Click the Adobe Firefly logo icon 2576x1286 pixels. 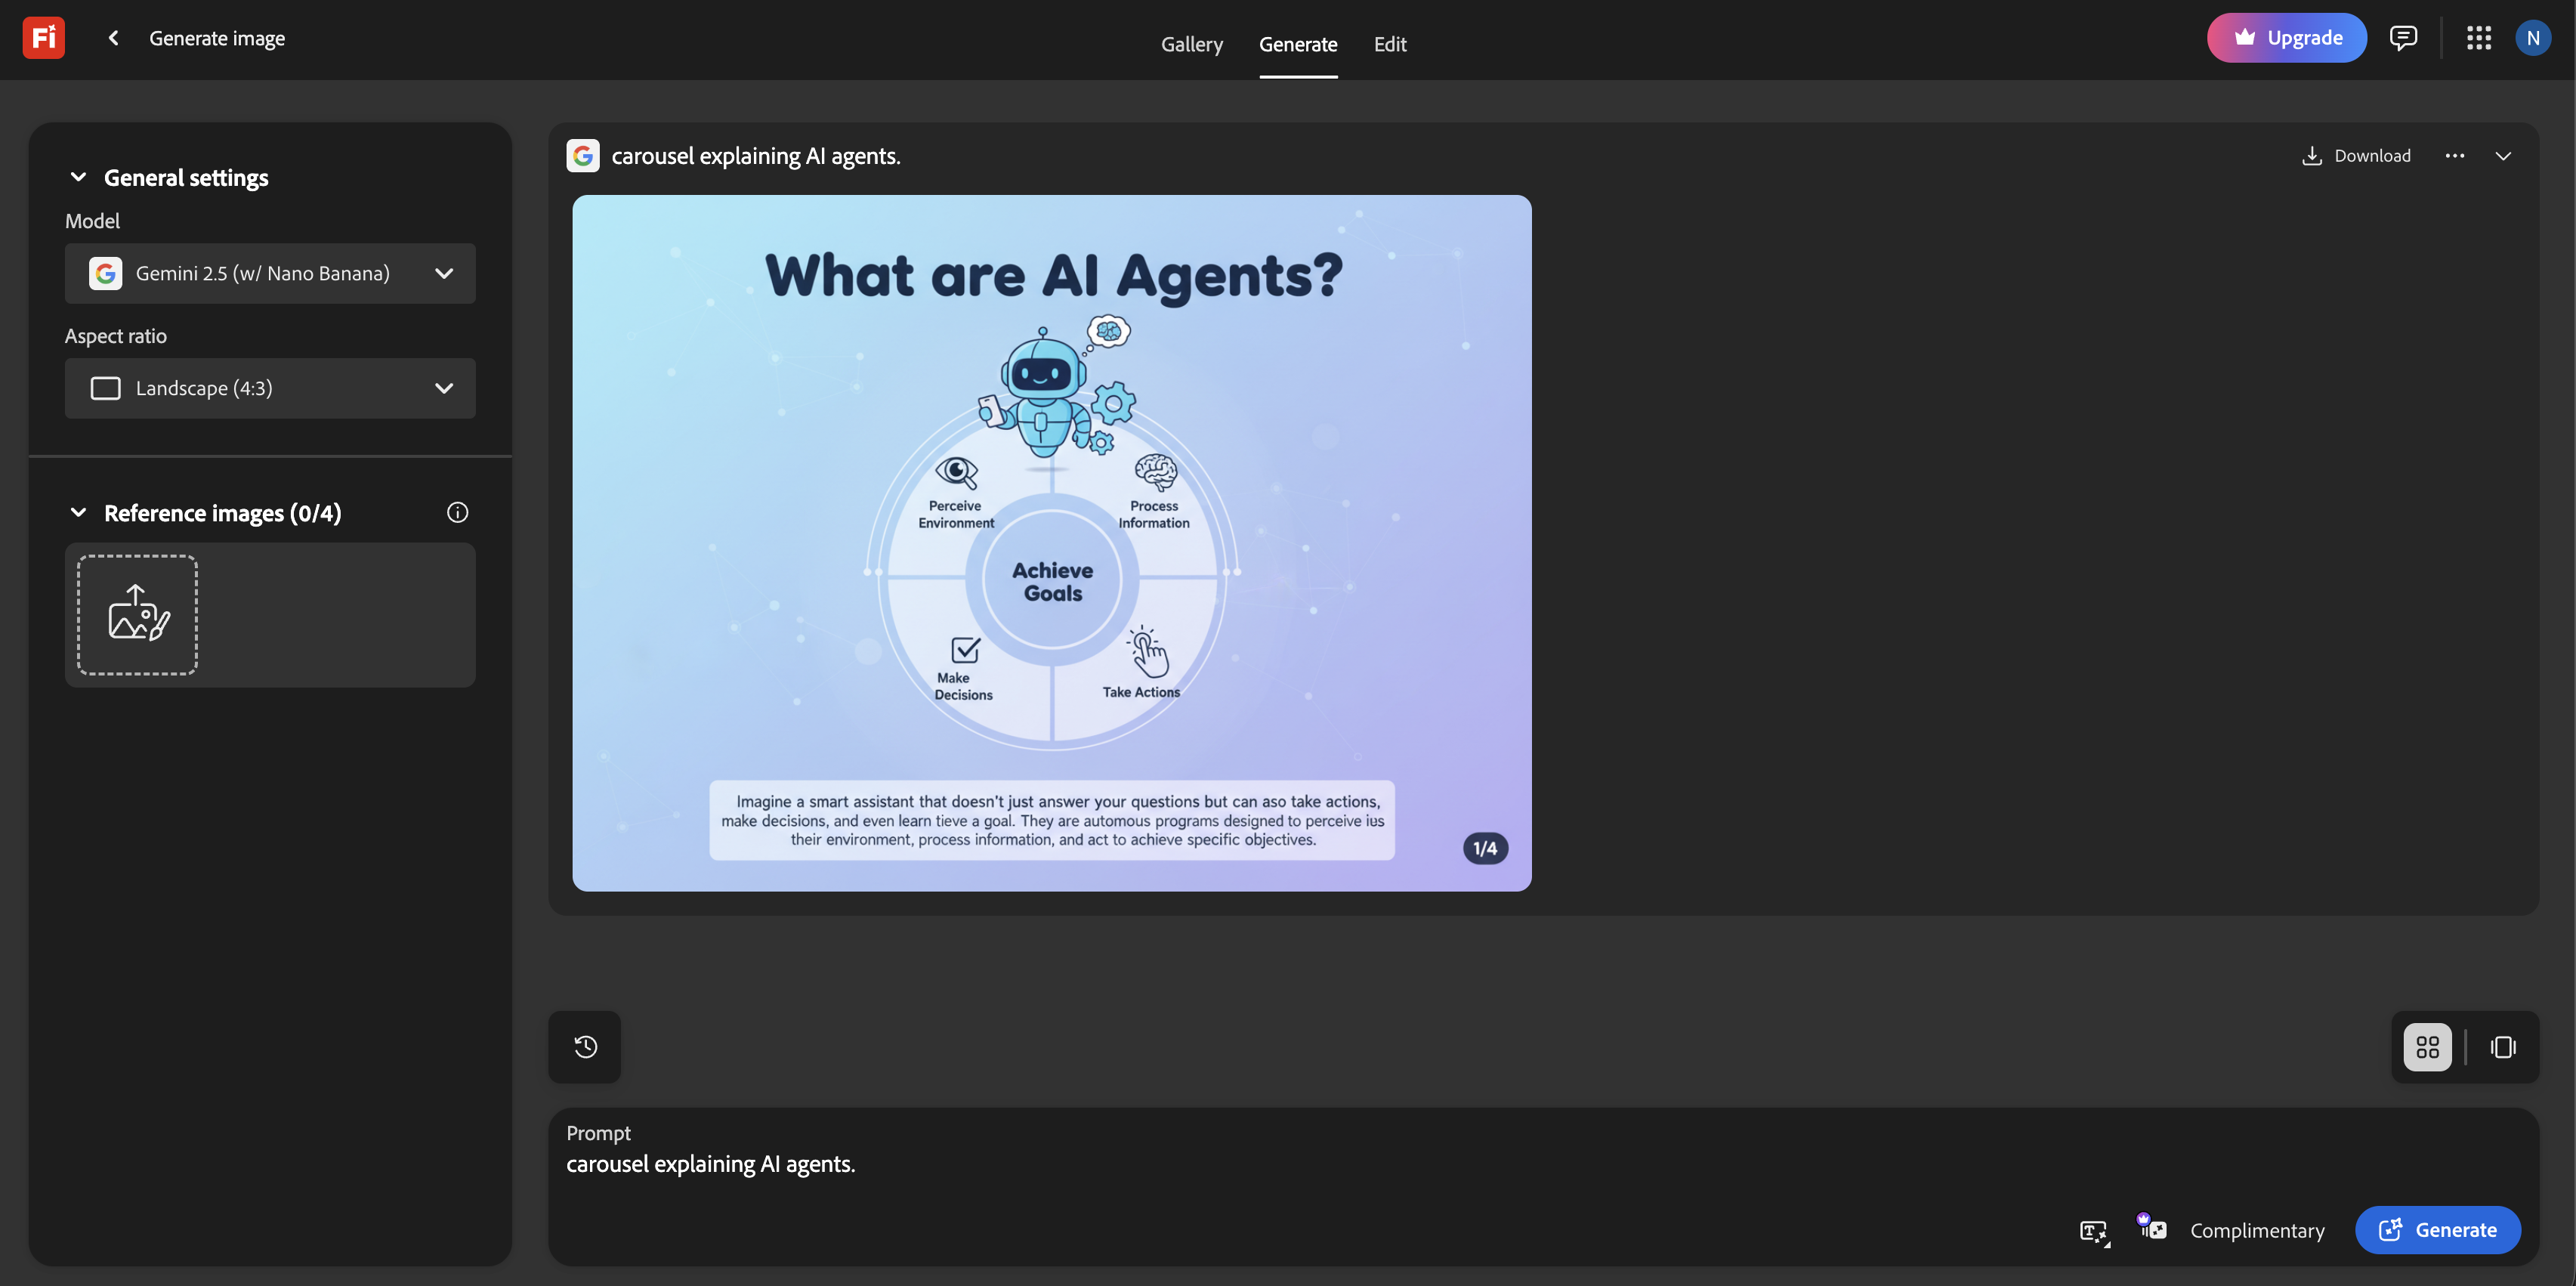click(x=44, y=38)
